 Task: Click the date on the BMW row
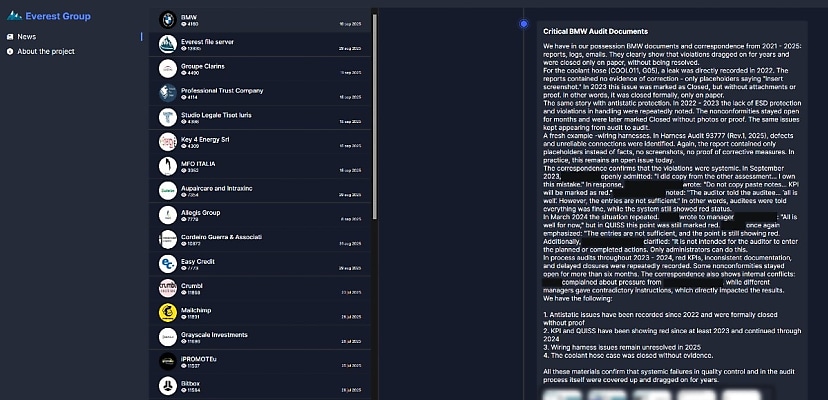point(350,24)
